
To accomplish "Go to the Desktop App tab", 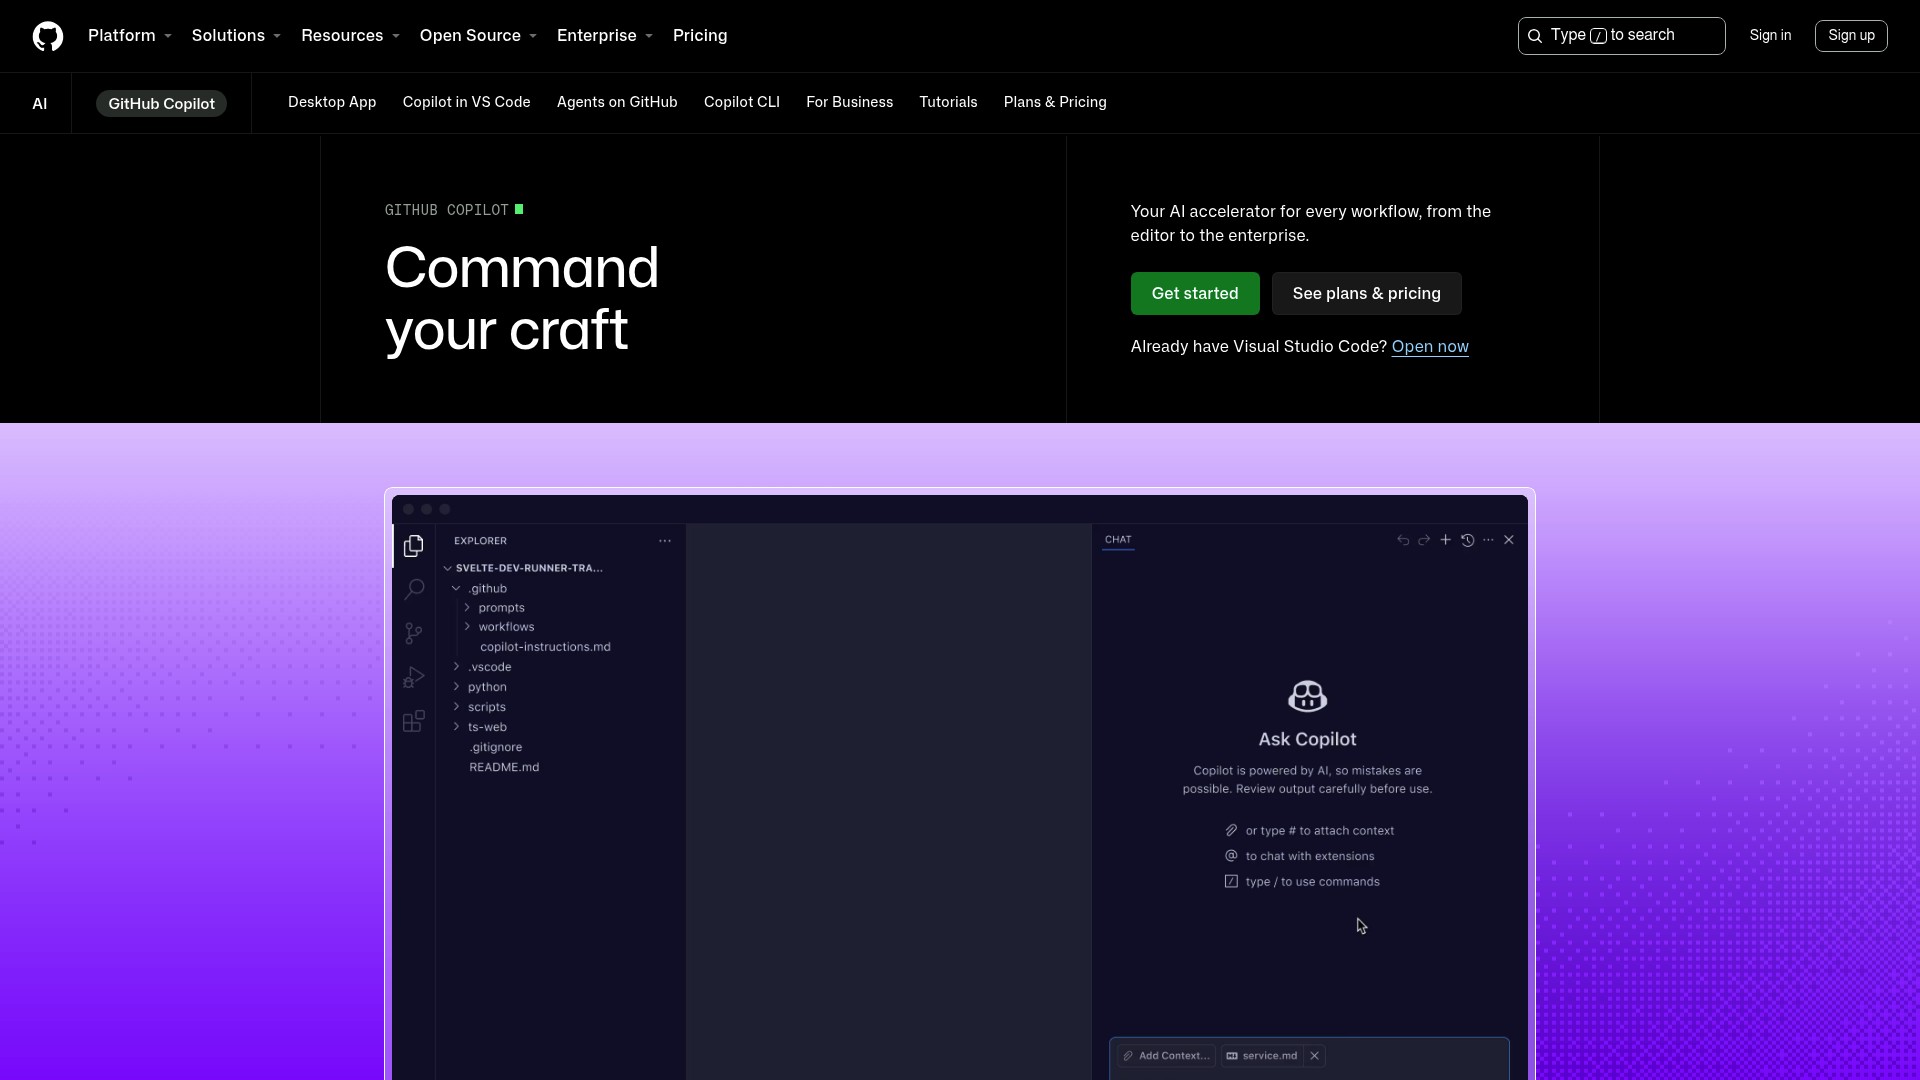I will [332, 102].
